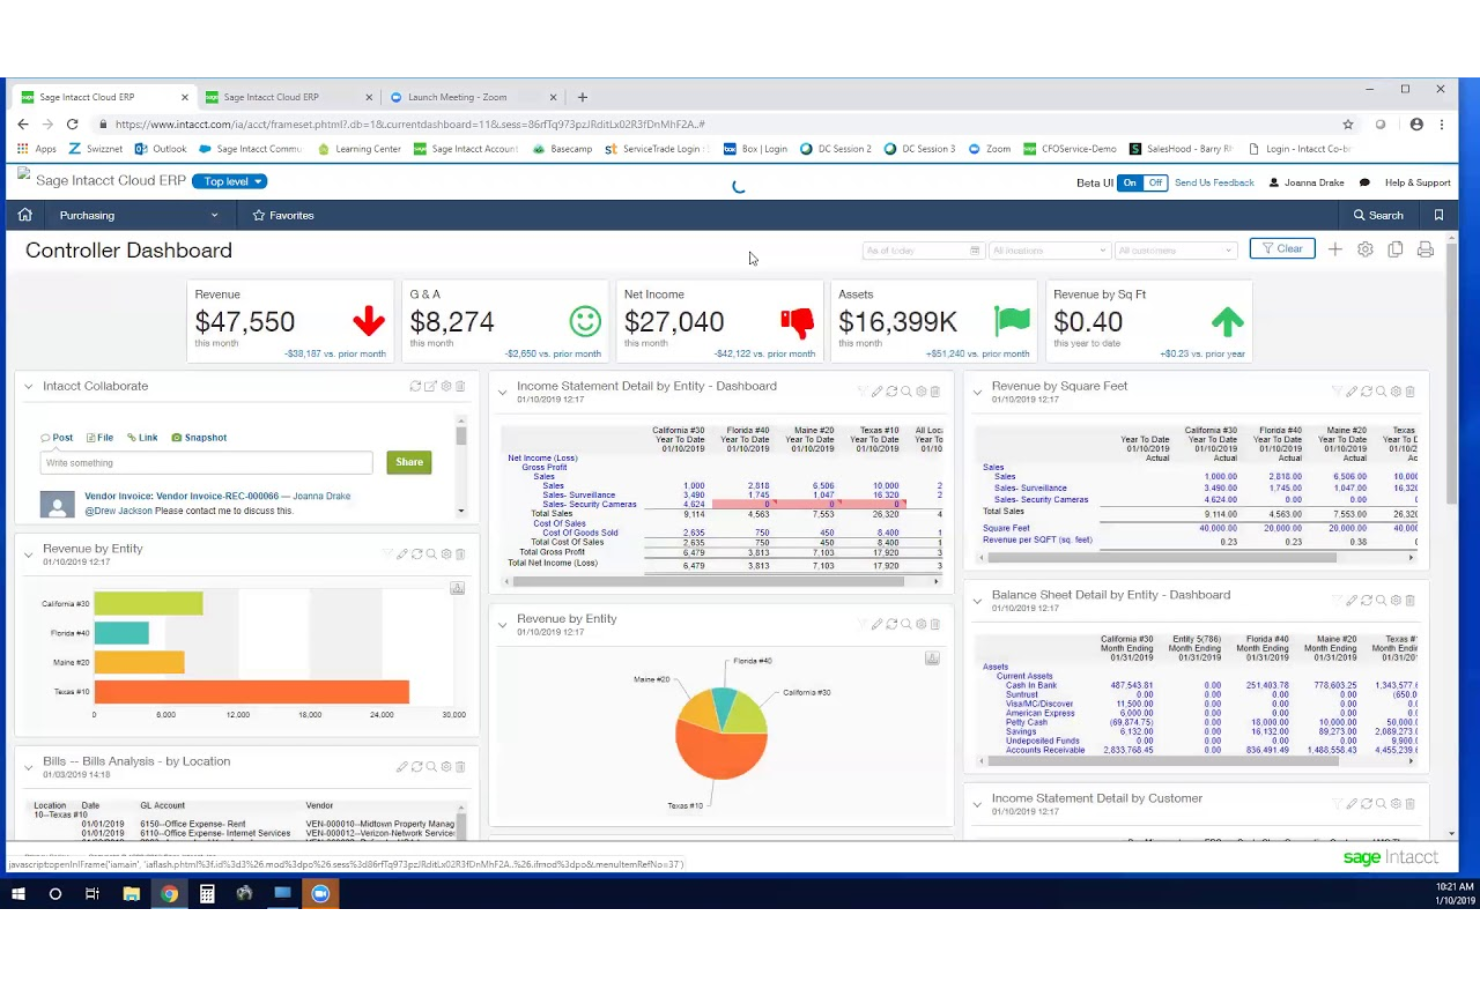The height and width of the screenshot is (987, 1480).
Task: Open Send Us Feedback link
Action: point(1214,183)
